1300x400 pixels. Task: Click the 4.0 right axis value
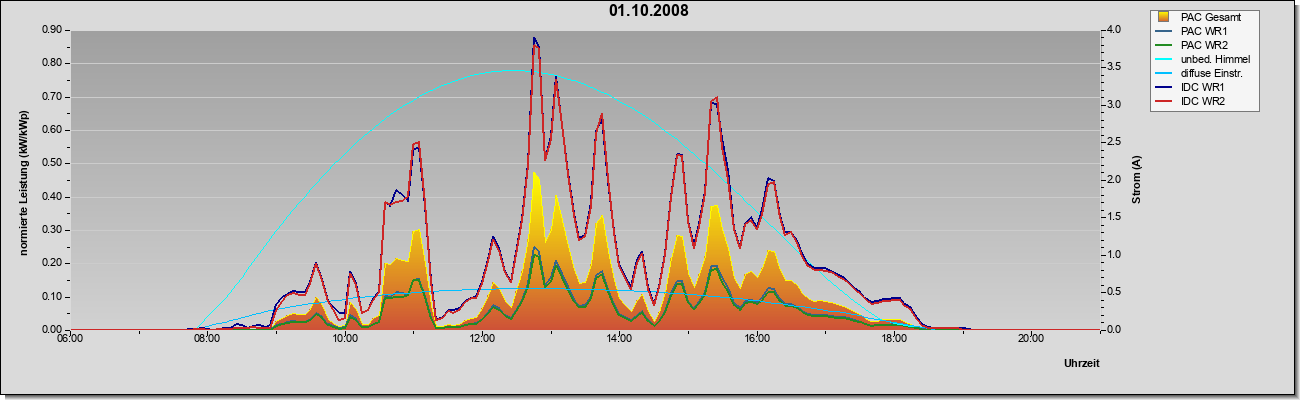(x=1115, y=30)
